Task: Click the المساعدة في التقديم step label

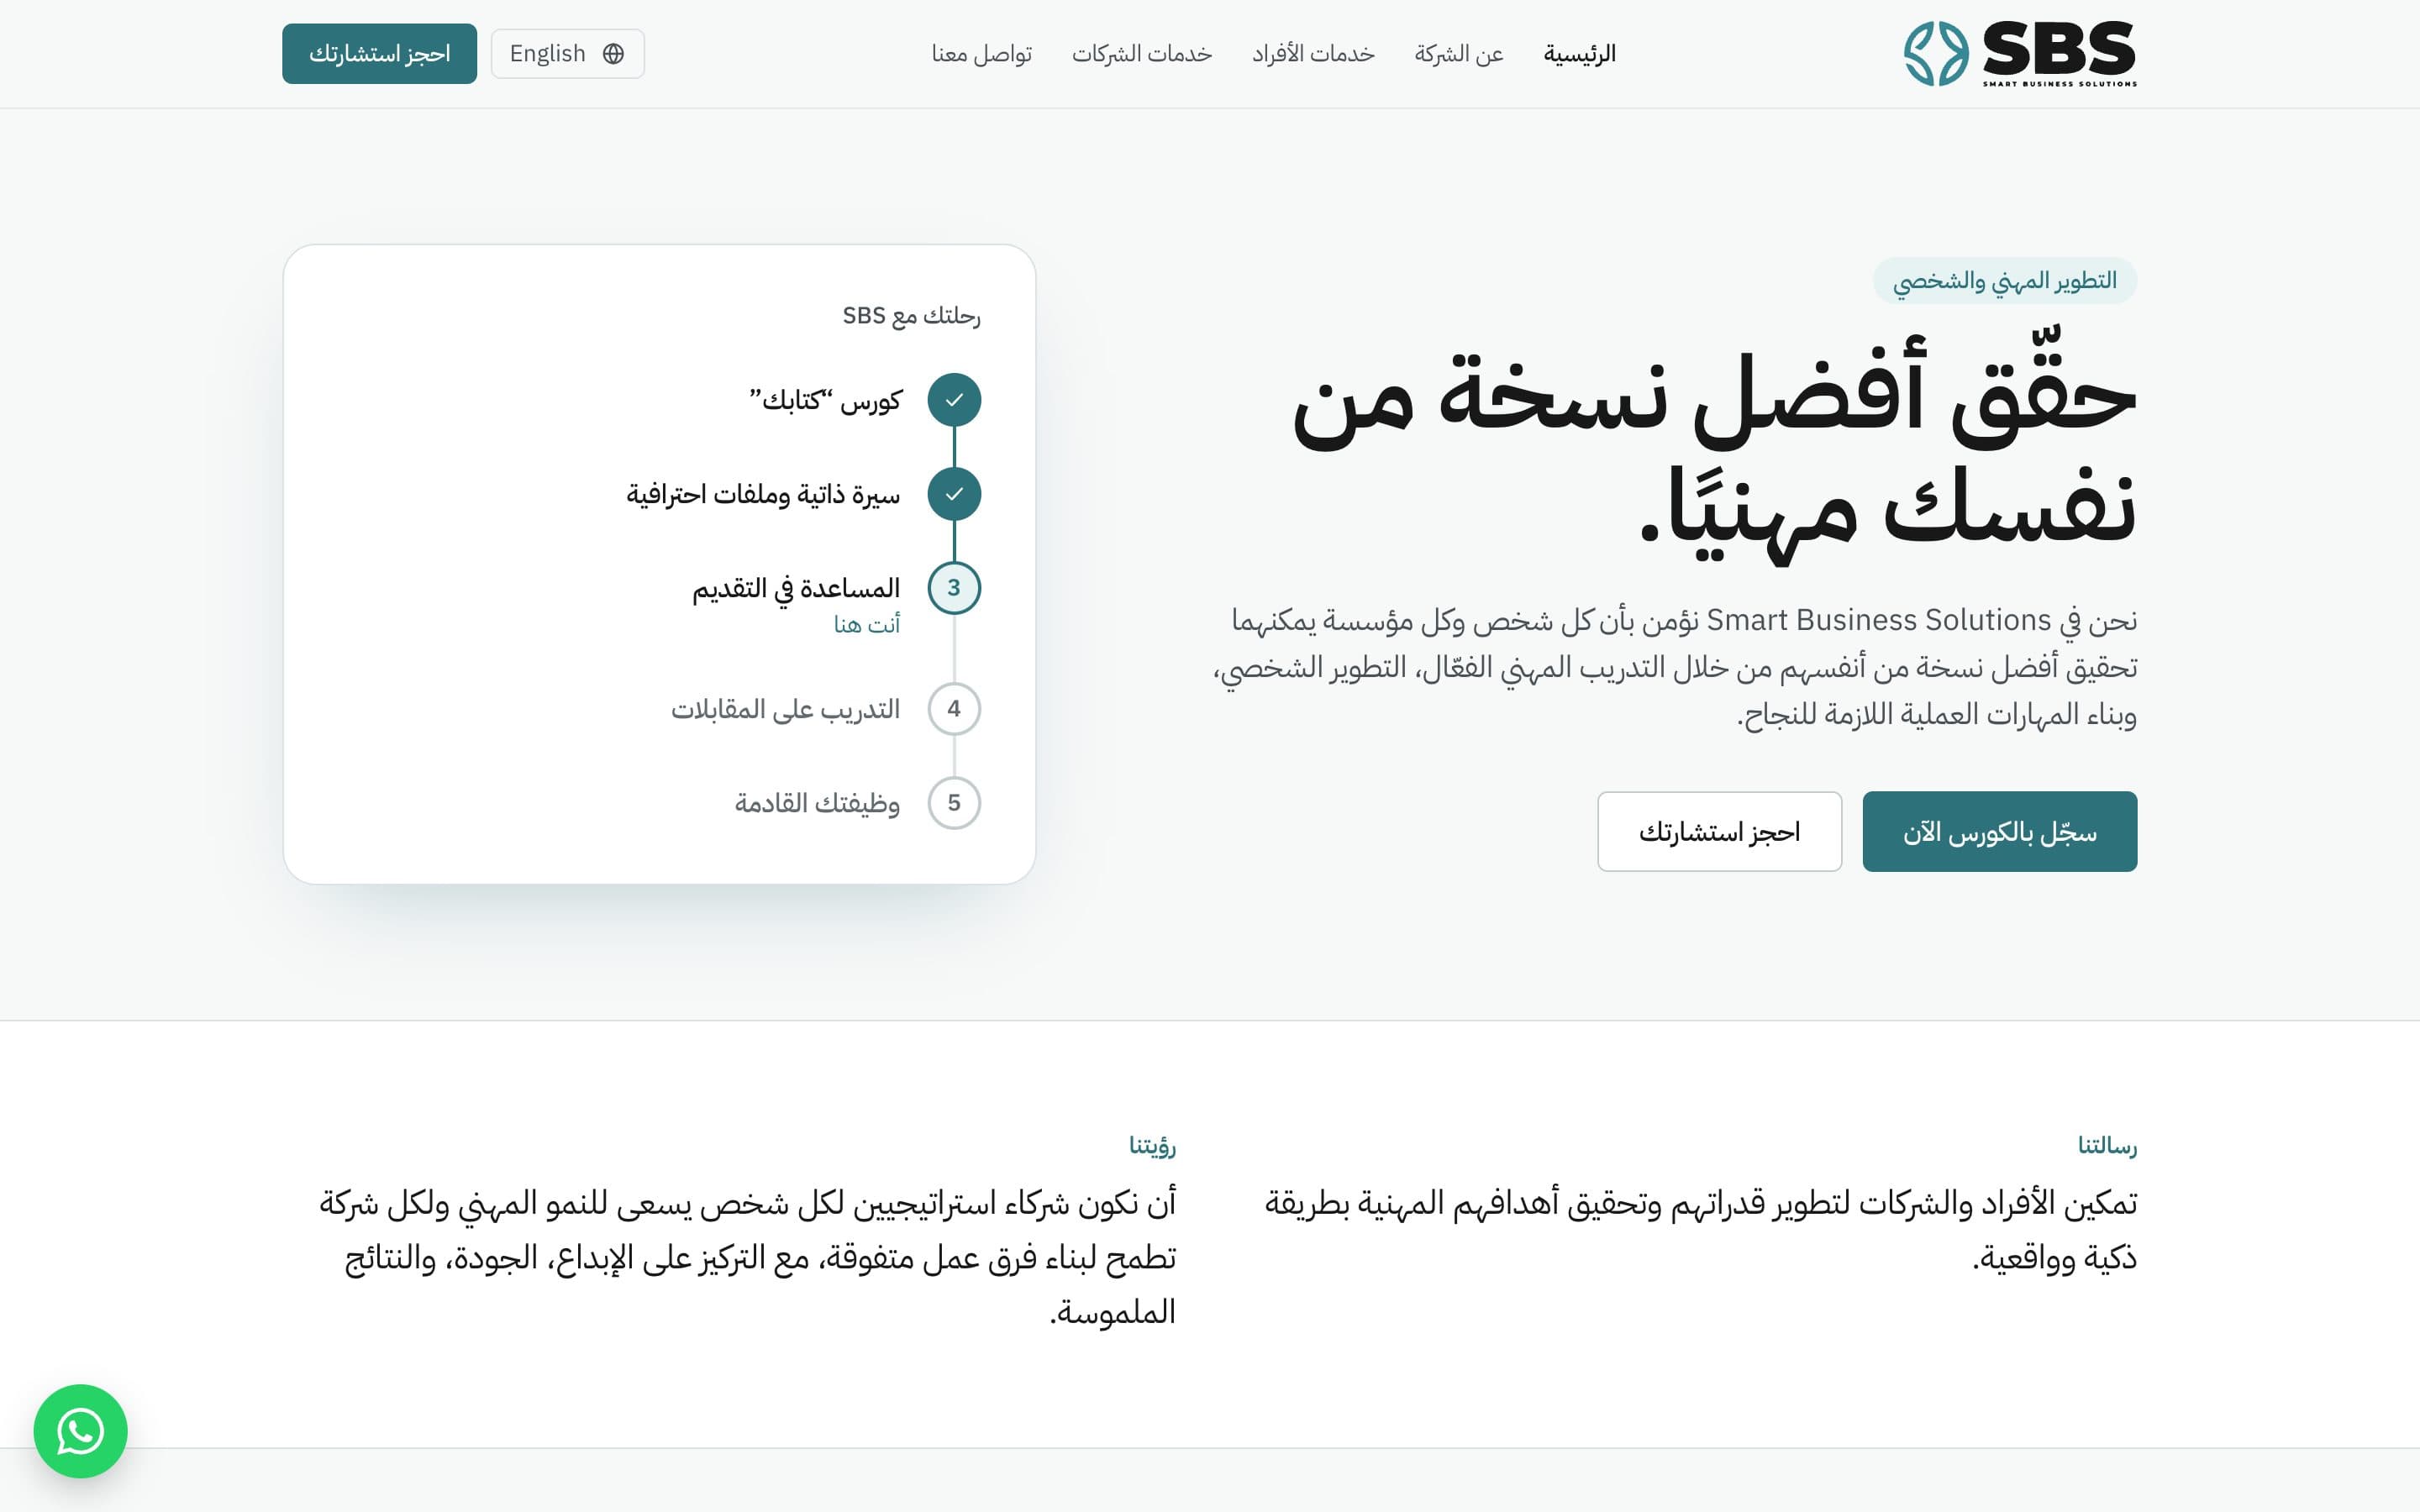Action: click(x=797, y=588)
